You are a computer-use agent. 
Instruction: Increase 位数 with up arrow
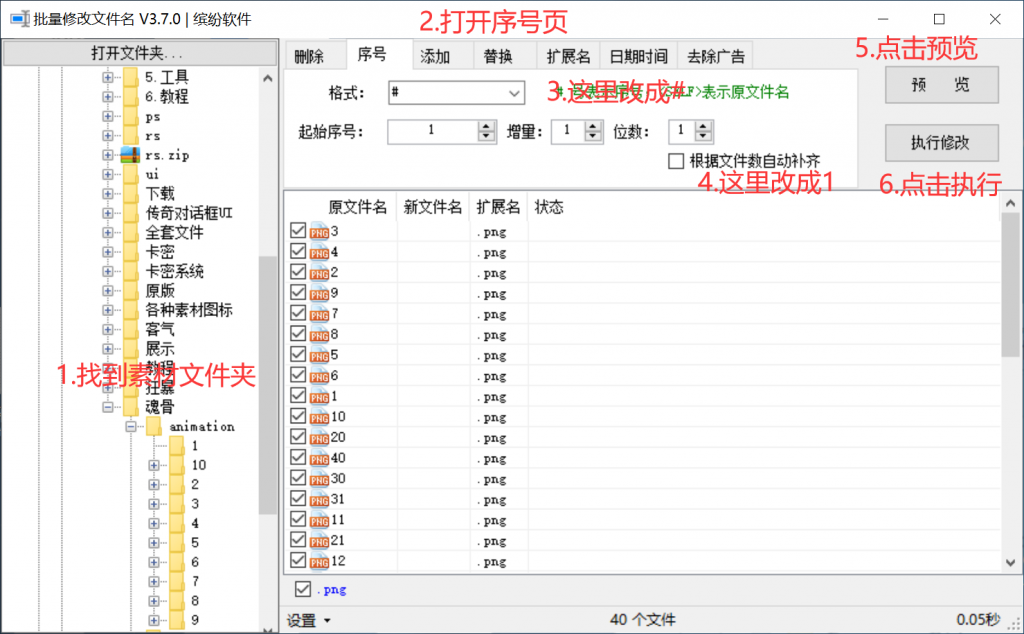click(x=703, y=126)
